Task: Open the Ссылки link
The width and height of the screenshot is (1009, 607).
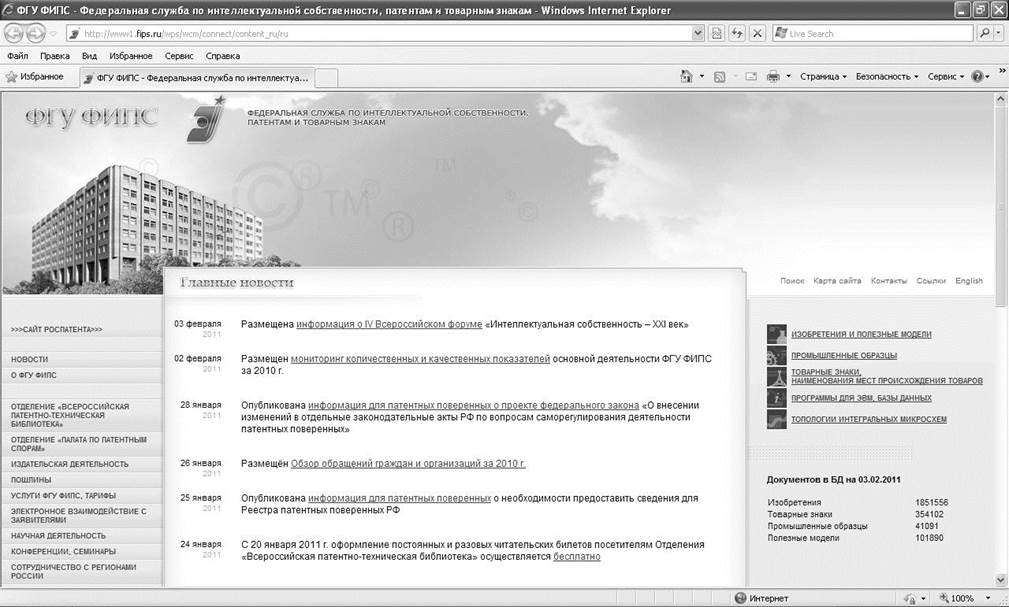Action: coord(930,281)
